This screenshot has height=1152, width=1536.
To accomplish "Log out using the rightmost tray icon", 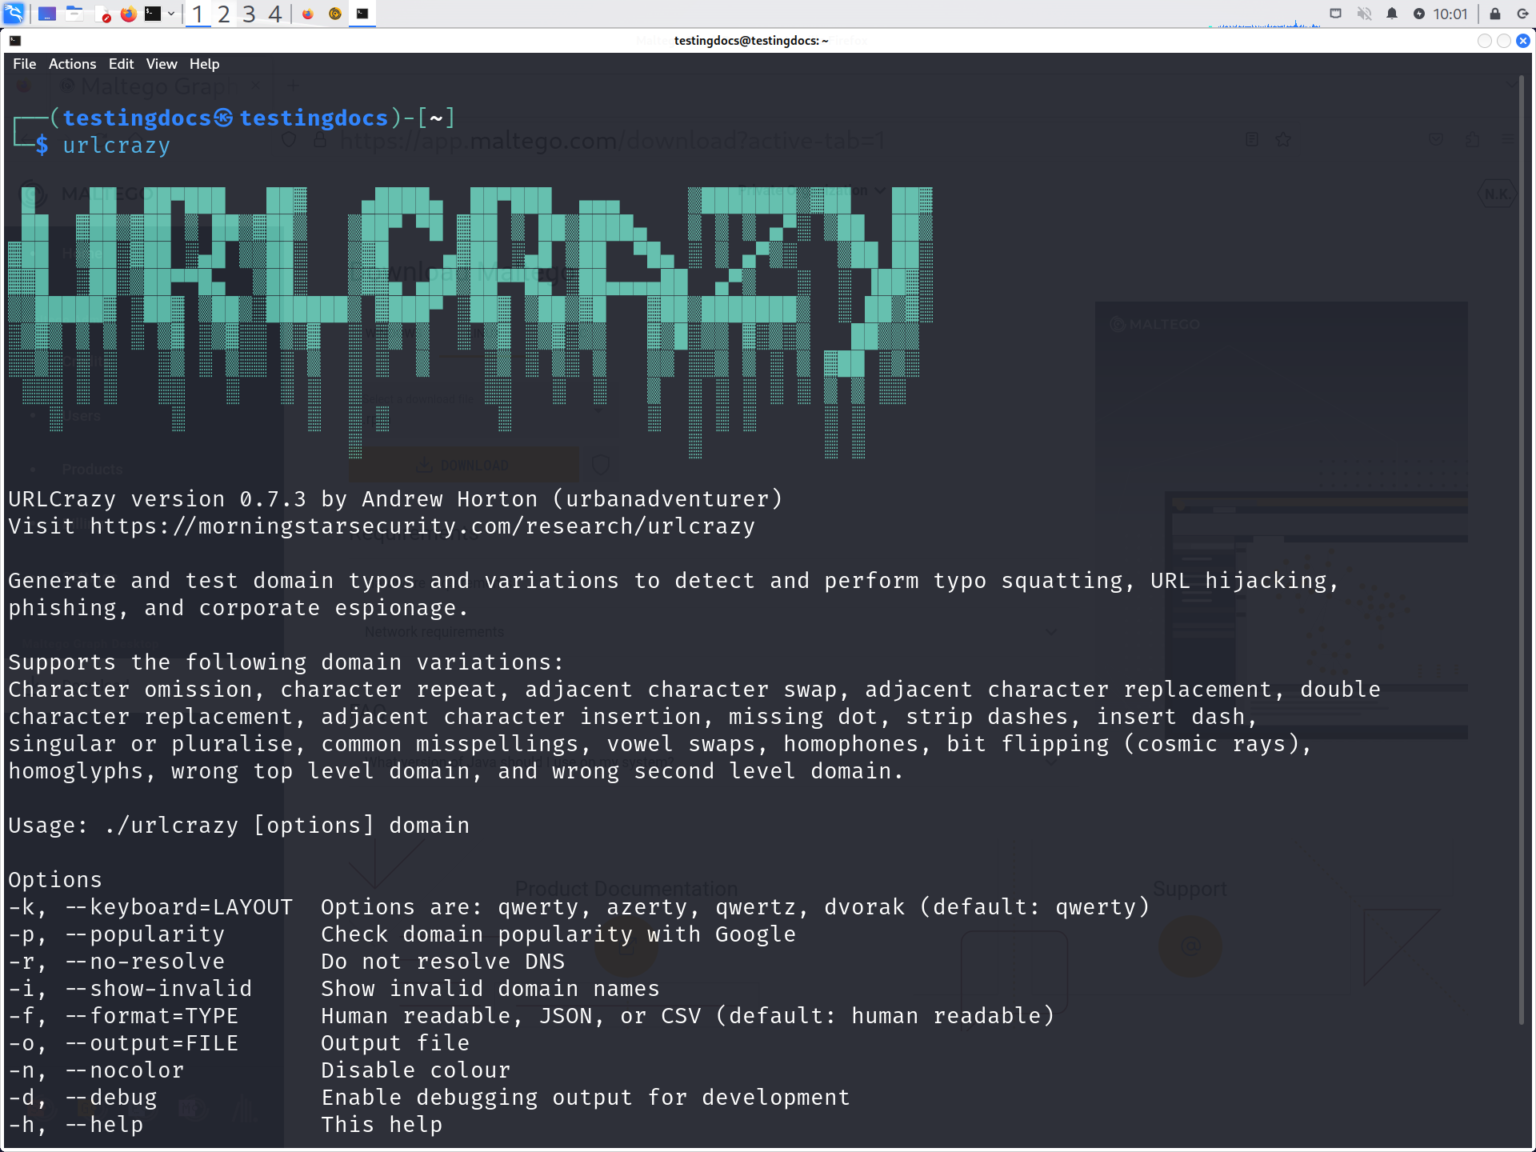I will click(1523, 14).
